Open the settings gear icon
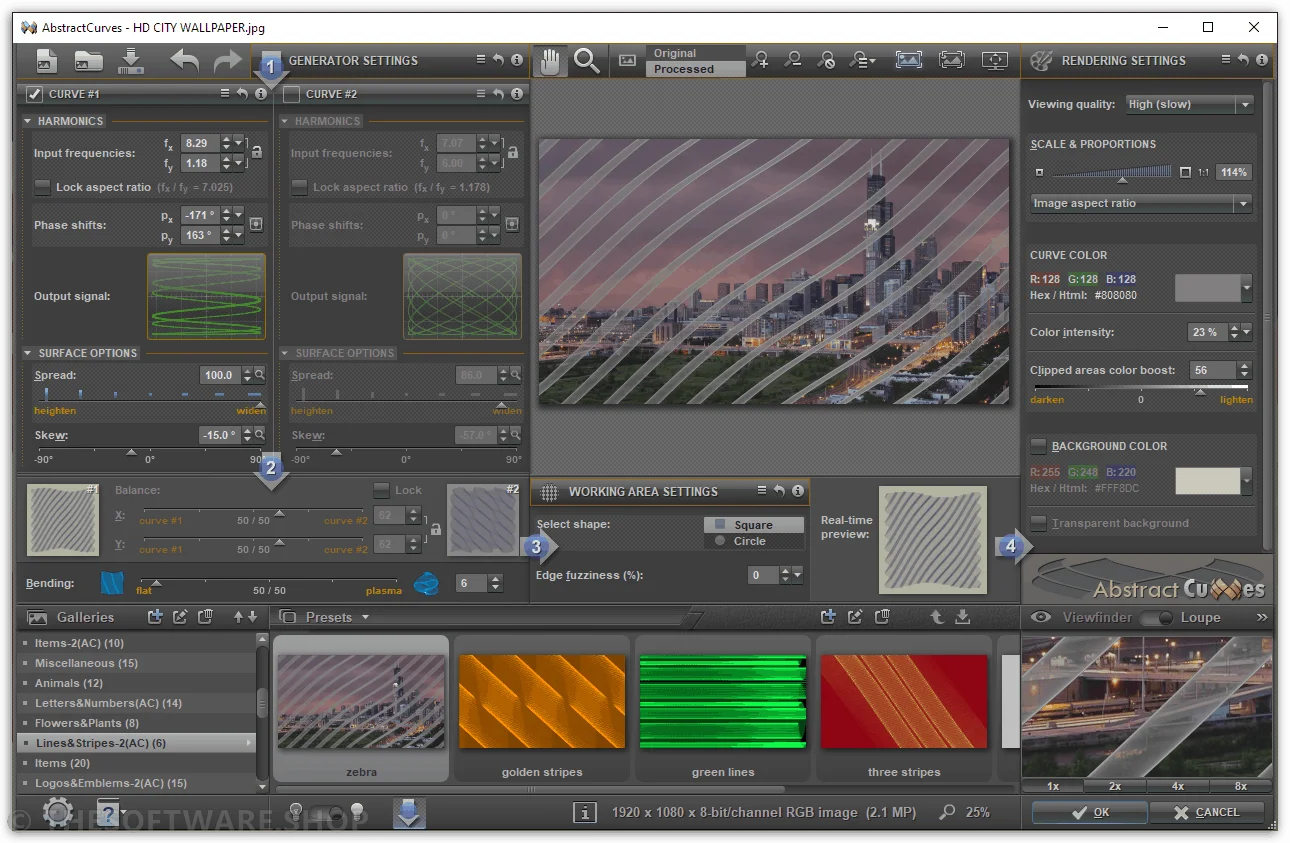 coord(58,813)
